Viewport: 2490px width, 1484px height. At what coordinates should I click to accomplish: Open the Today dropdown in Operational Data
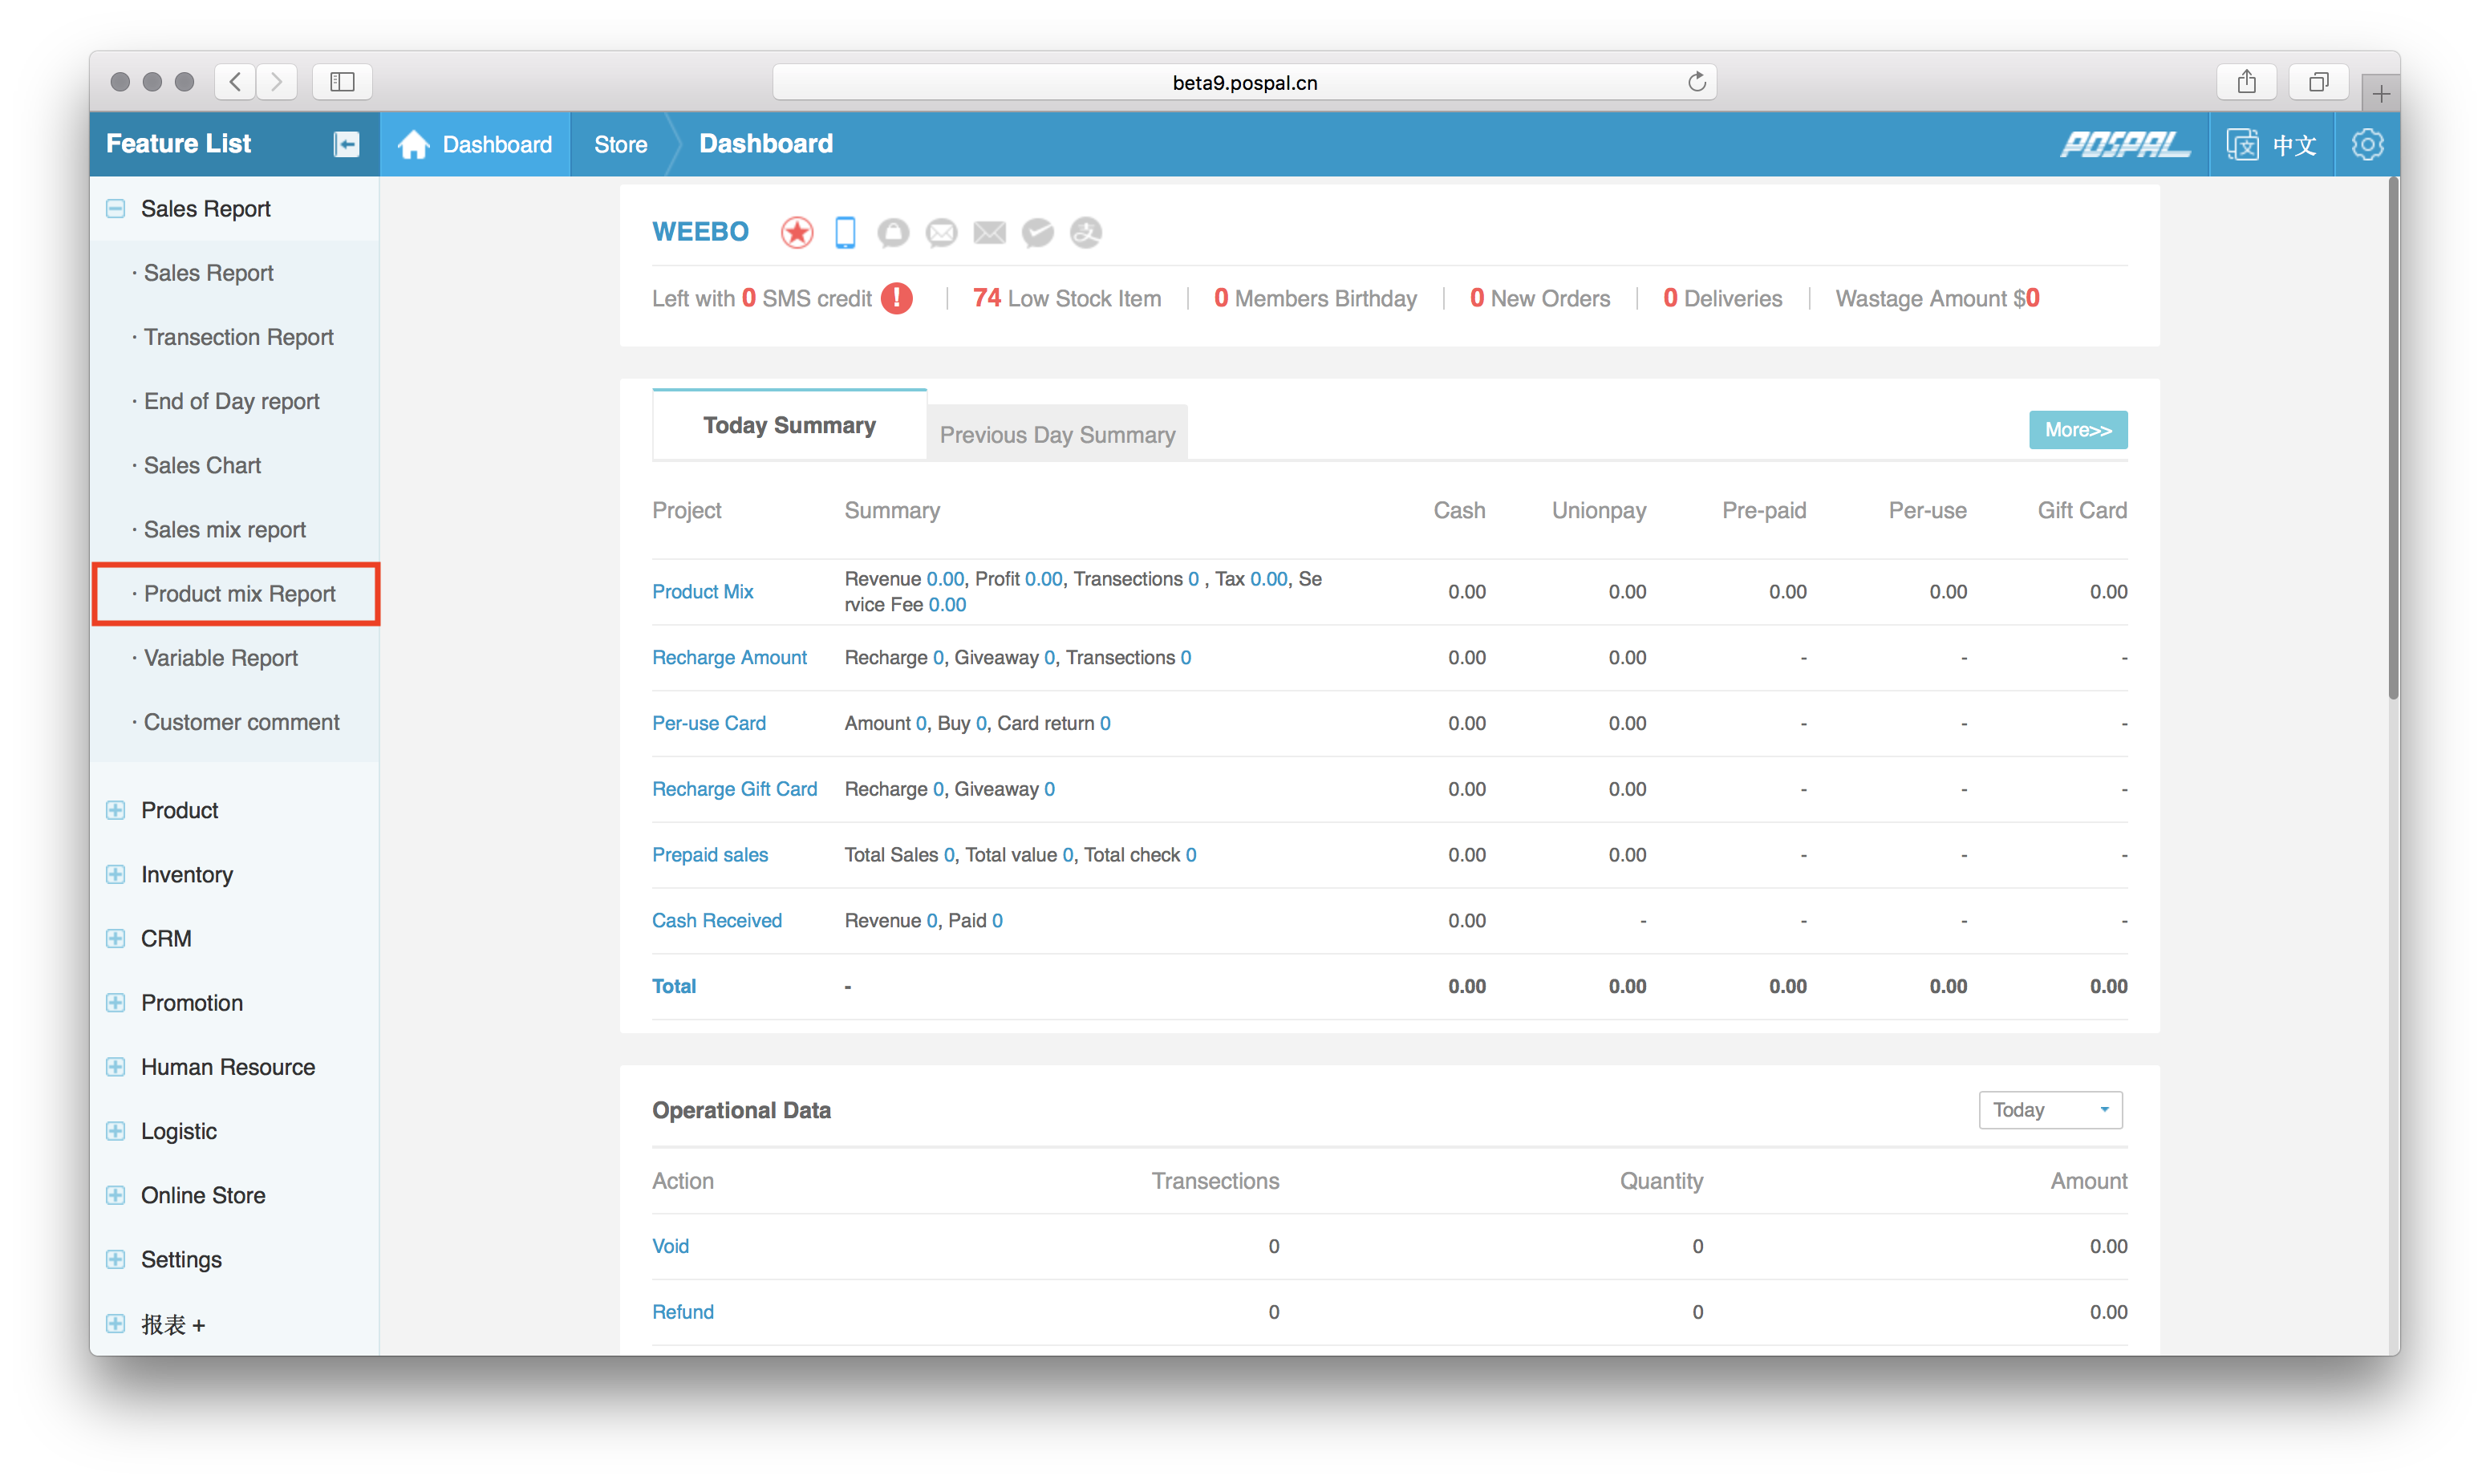tap(2050, 1110)
